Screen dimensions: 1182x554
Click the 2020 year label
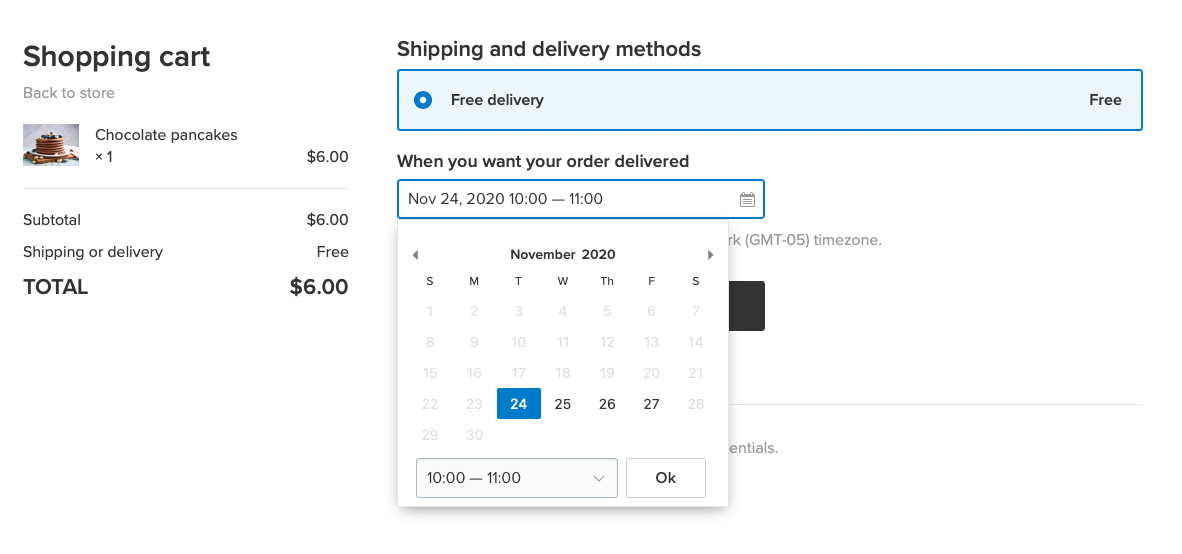[x=599, y=255]
